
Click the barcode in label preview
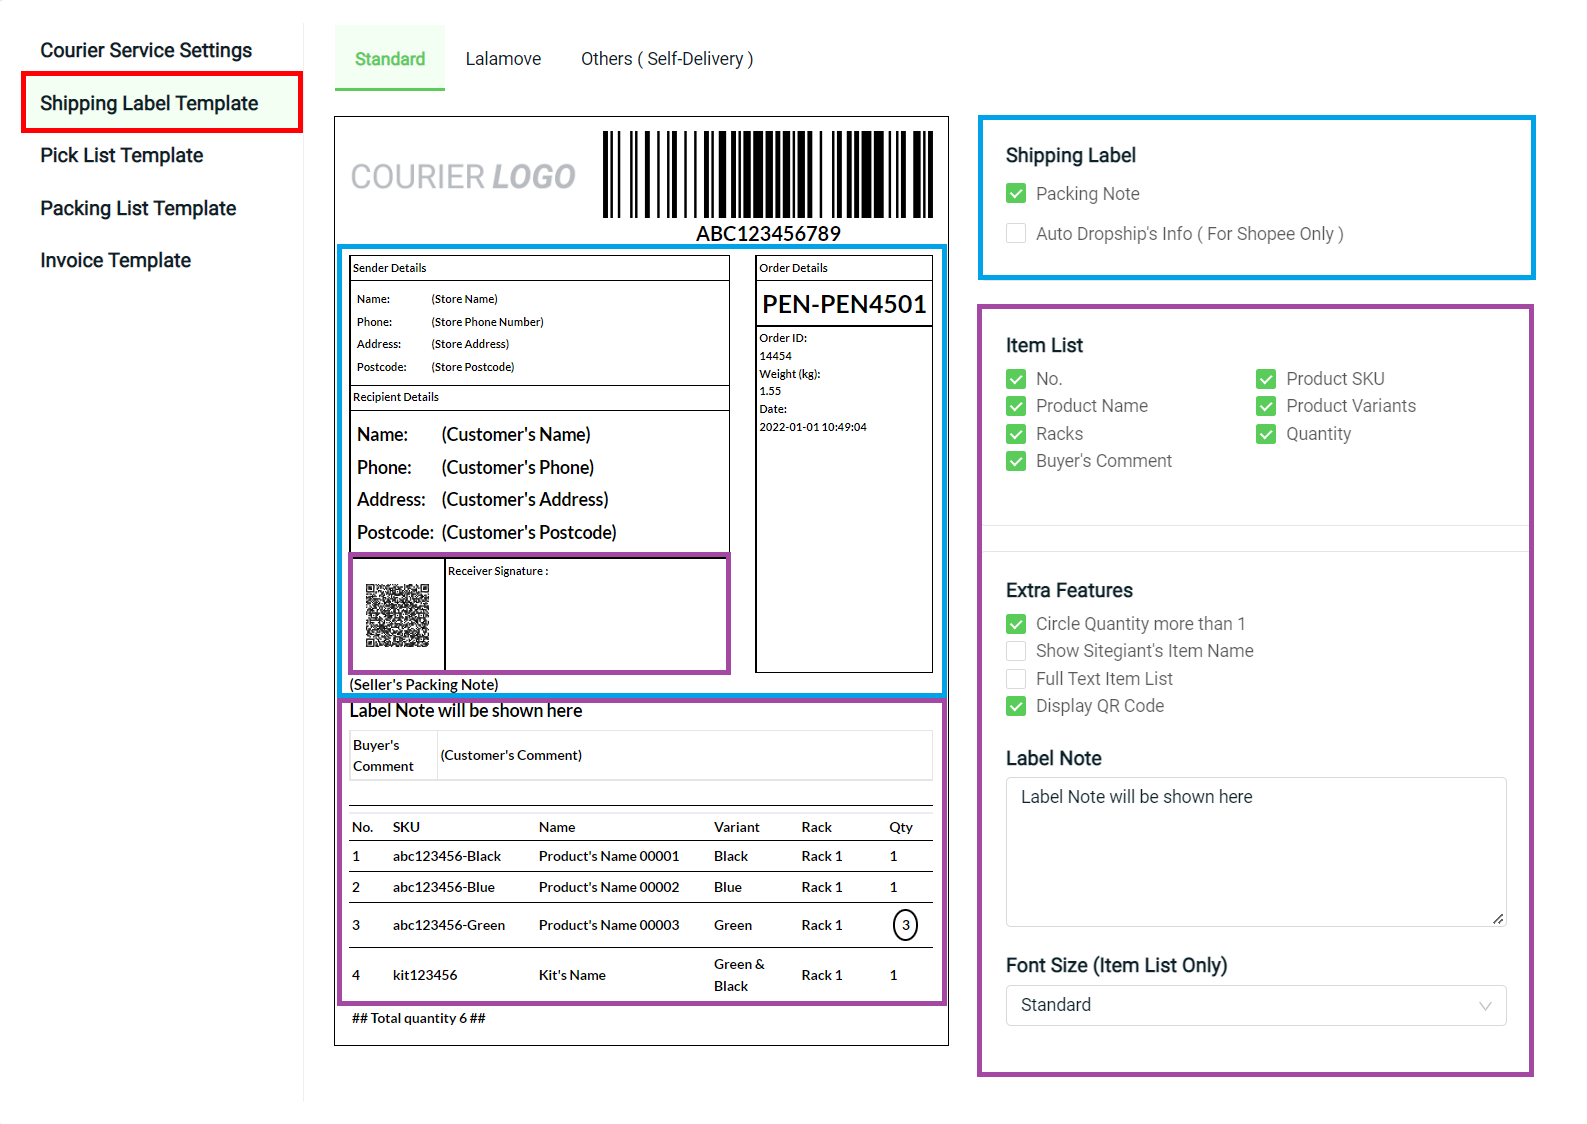tap(767, 174)
